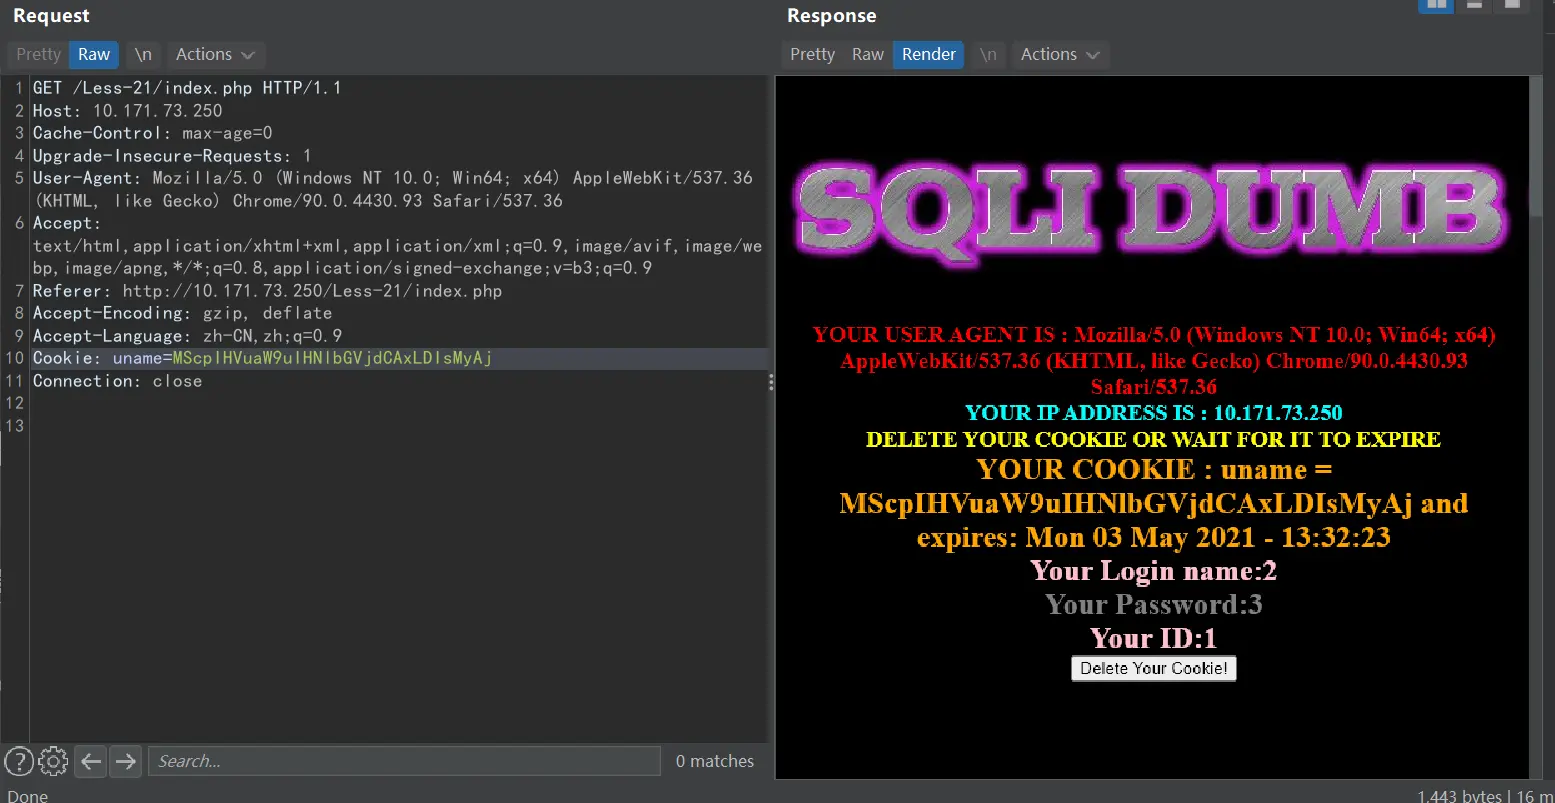Switch Response view to Raw tab
The width and height of the screenshot is (1555, 803).
pyautogui.click(x=867, y=54)
